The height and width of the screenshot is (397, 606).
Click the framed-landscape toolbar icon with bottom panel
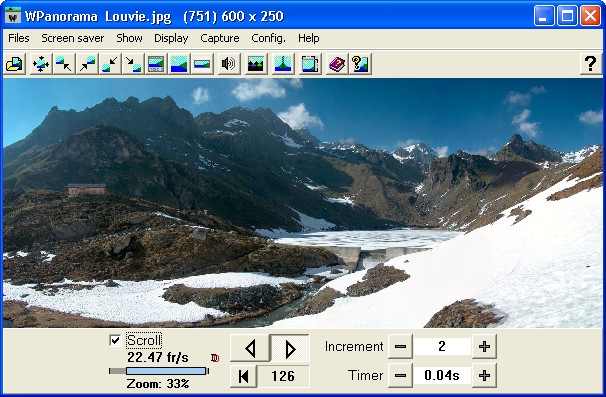tap(156, 64)
